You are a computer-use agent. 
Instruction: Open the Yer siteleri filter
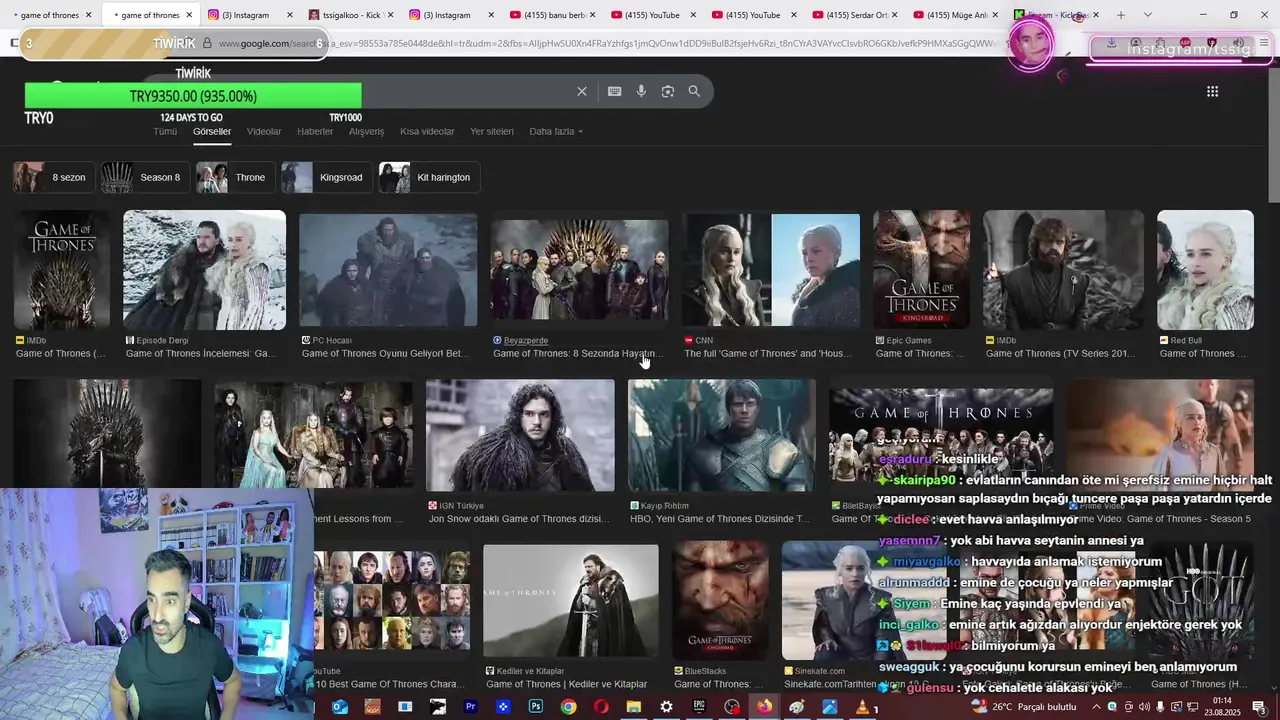(492, 132)
